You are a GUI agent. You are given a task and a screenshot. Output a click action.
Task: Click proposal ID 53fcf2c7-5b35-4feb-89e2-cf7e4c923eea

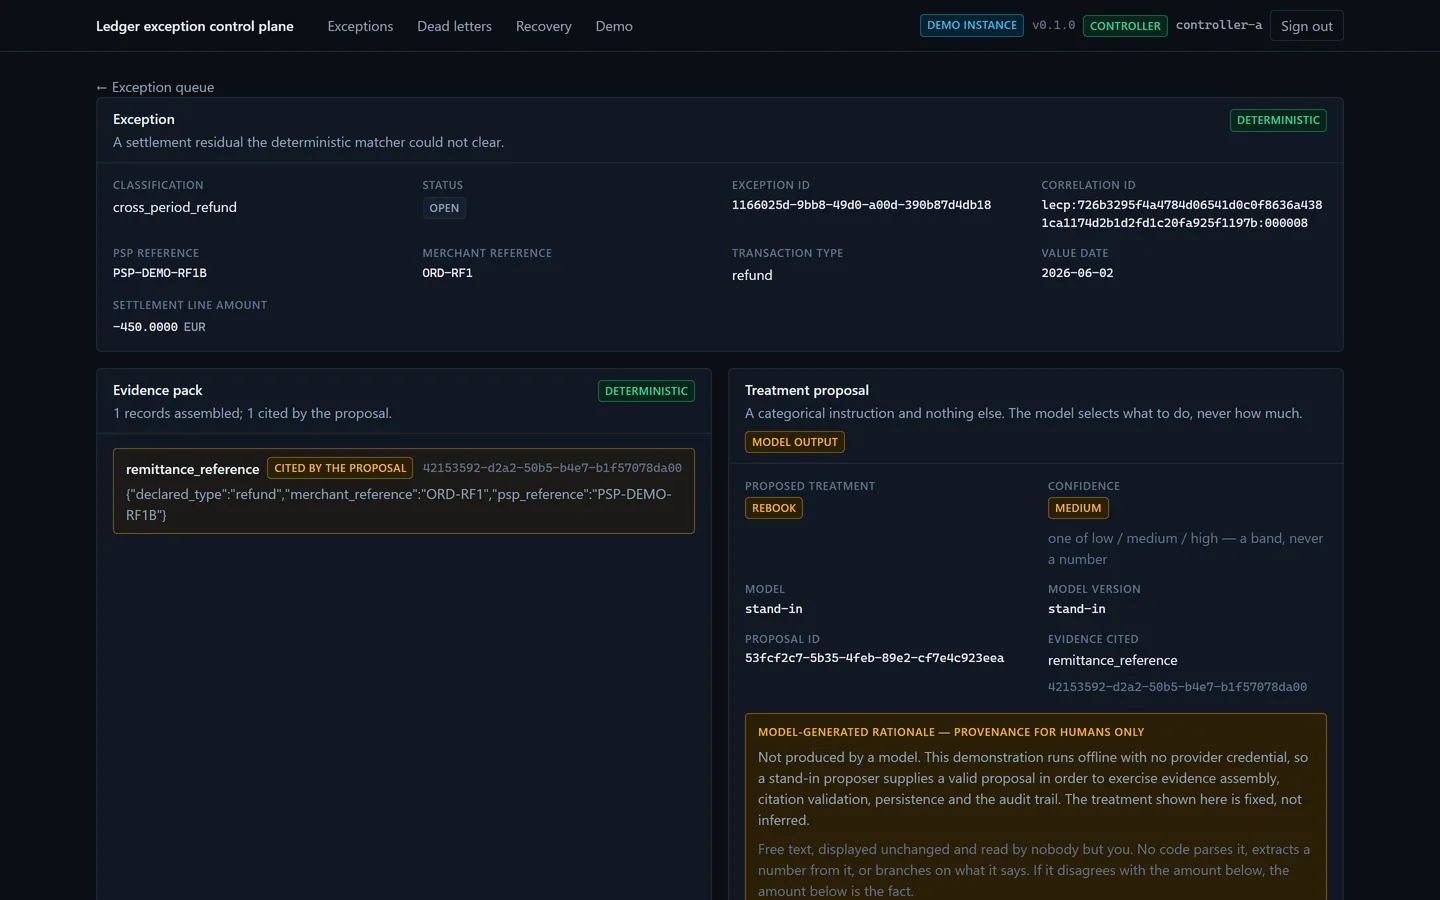pyautogui.click(x=874, y=658)
